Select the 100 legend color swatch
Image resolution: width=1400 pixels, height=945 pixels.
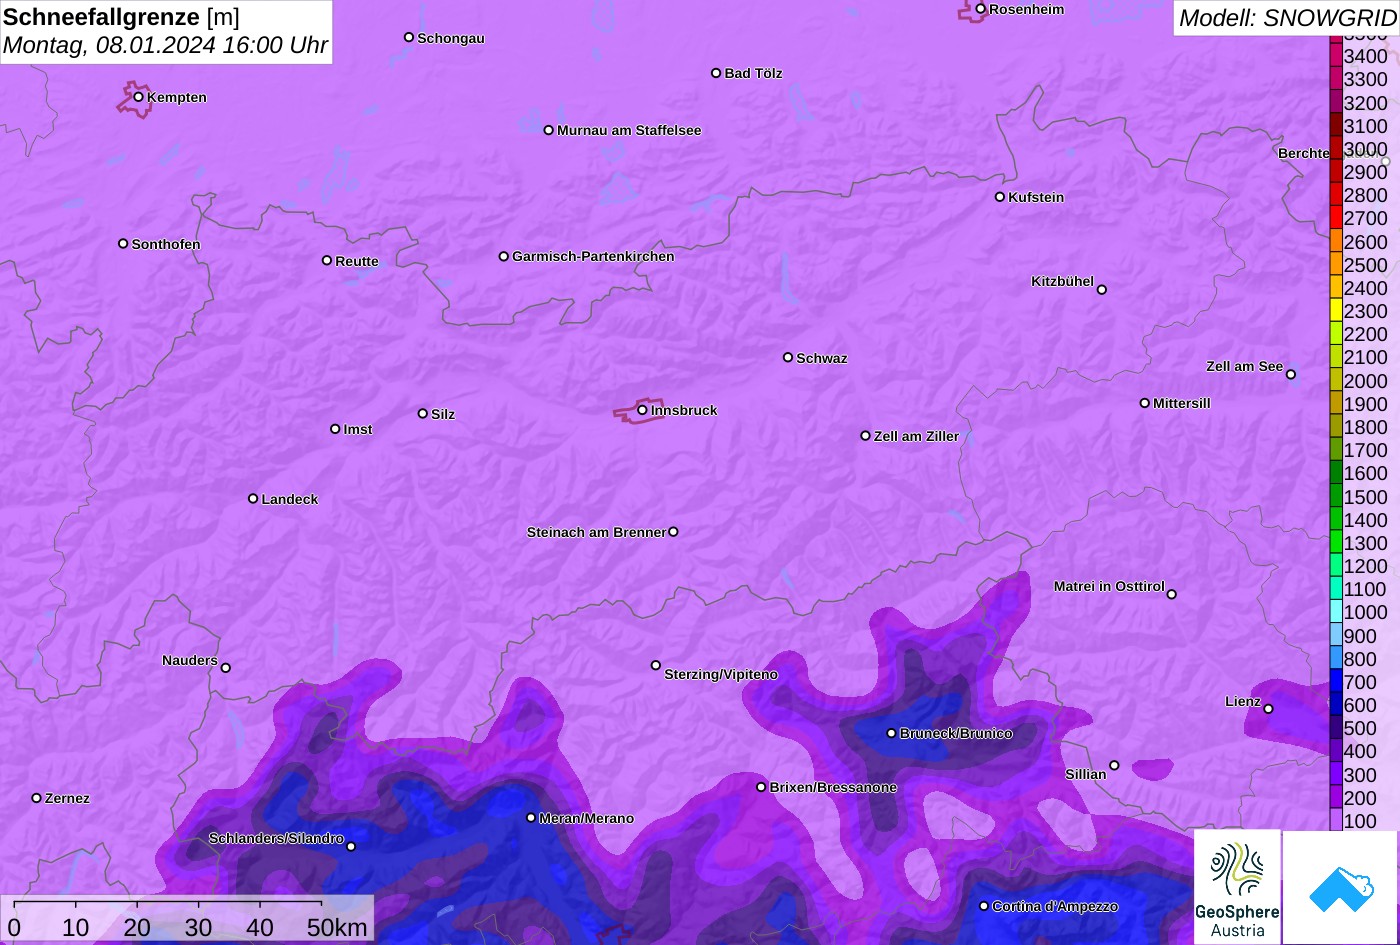pos(1336,820)
